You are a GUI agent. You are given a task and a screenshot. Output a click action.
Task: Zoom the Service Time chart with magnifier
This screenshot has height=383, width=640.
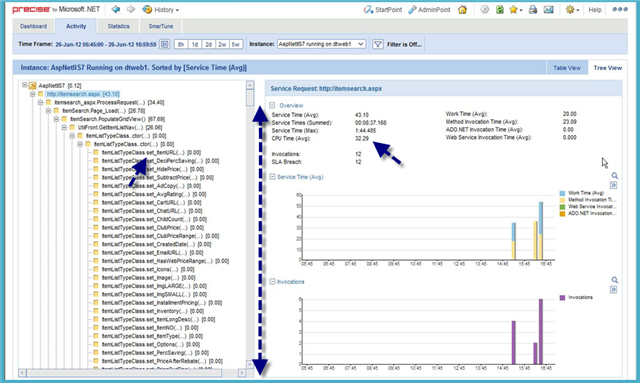[x=614, y=176]
